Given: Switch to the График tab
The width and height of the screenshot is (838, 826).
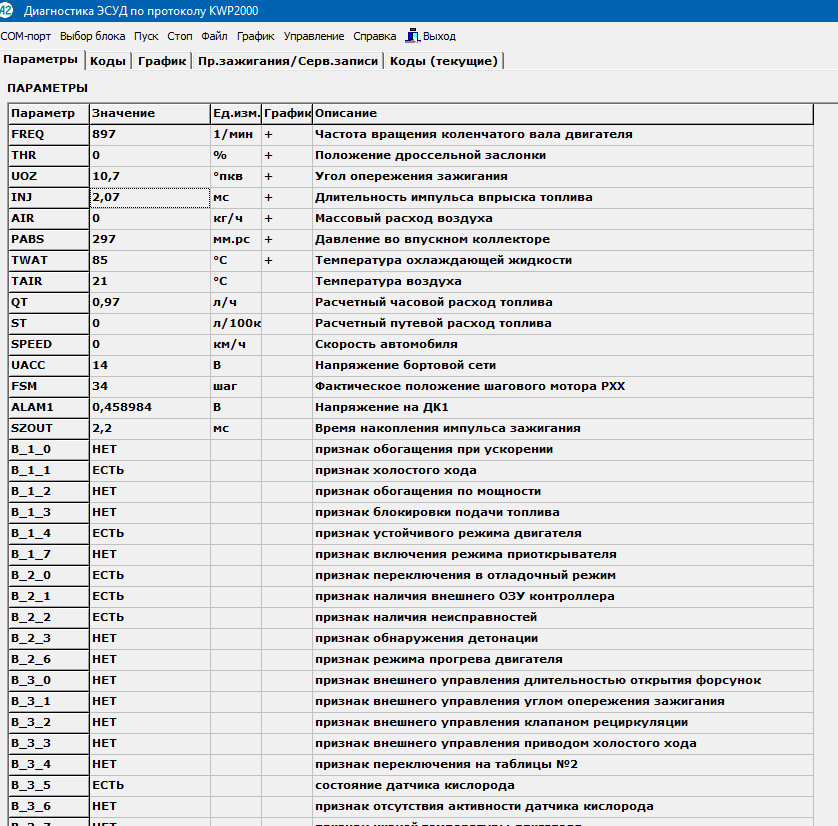Looking at the screenshot, I should pyautogui.click(x=162, y=61).
